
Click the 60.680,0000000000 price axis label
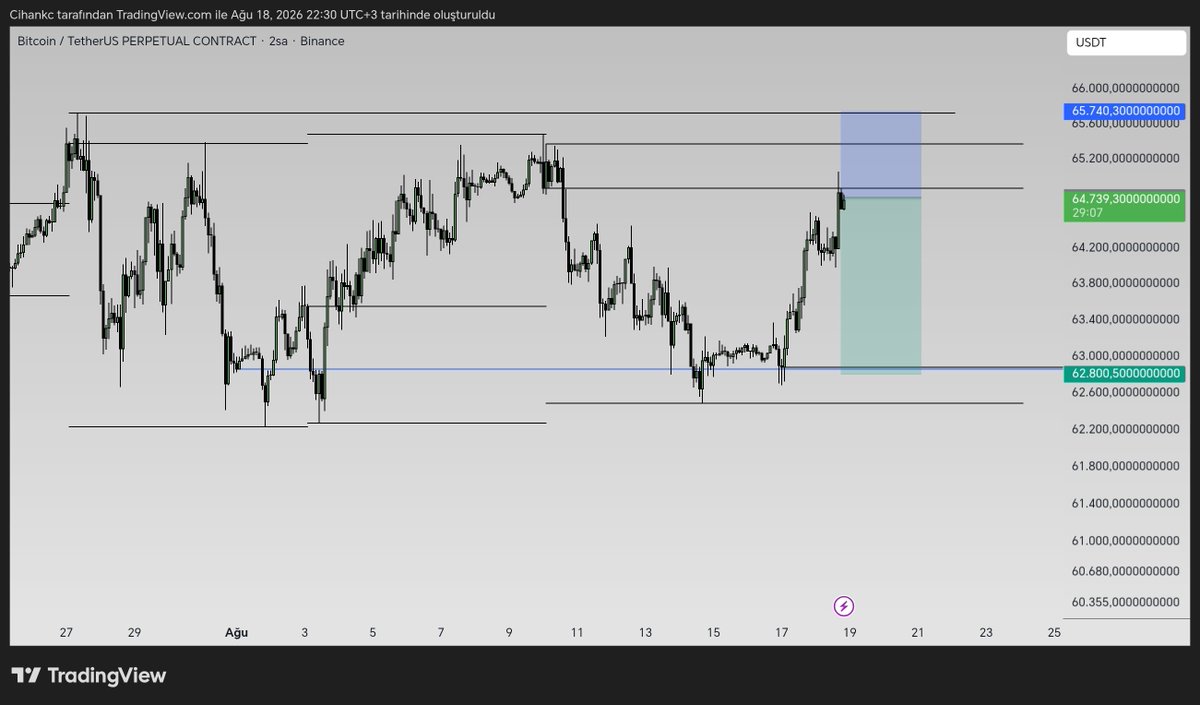1126,571
